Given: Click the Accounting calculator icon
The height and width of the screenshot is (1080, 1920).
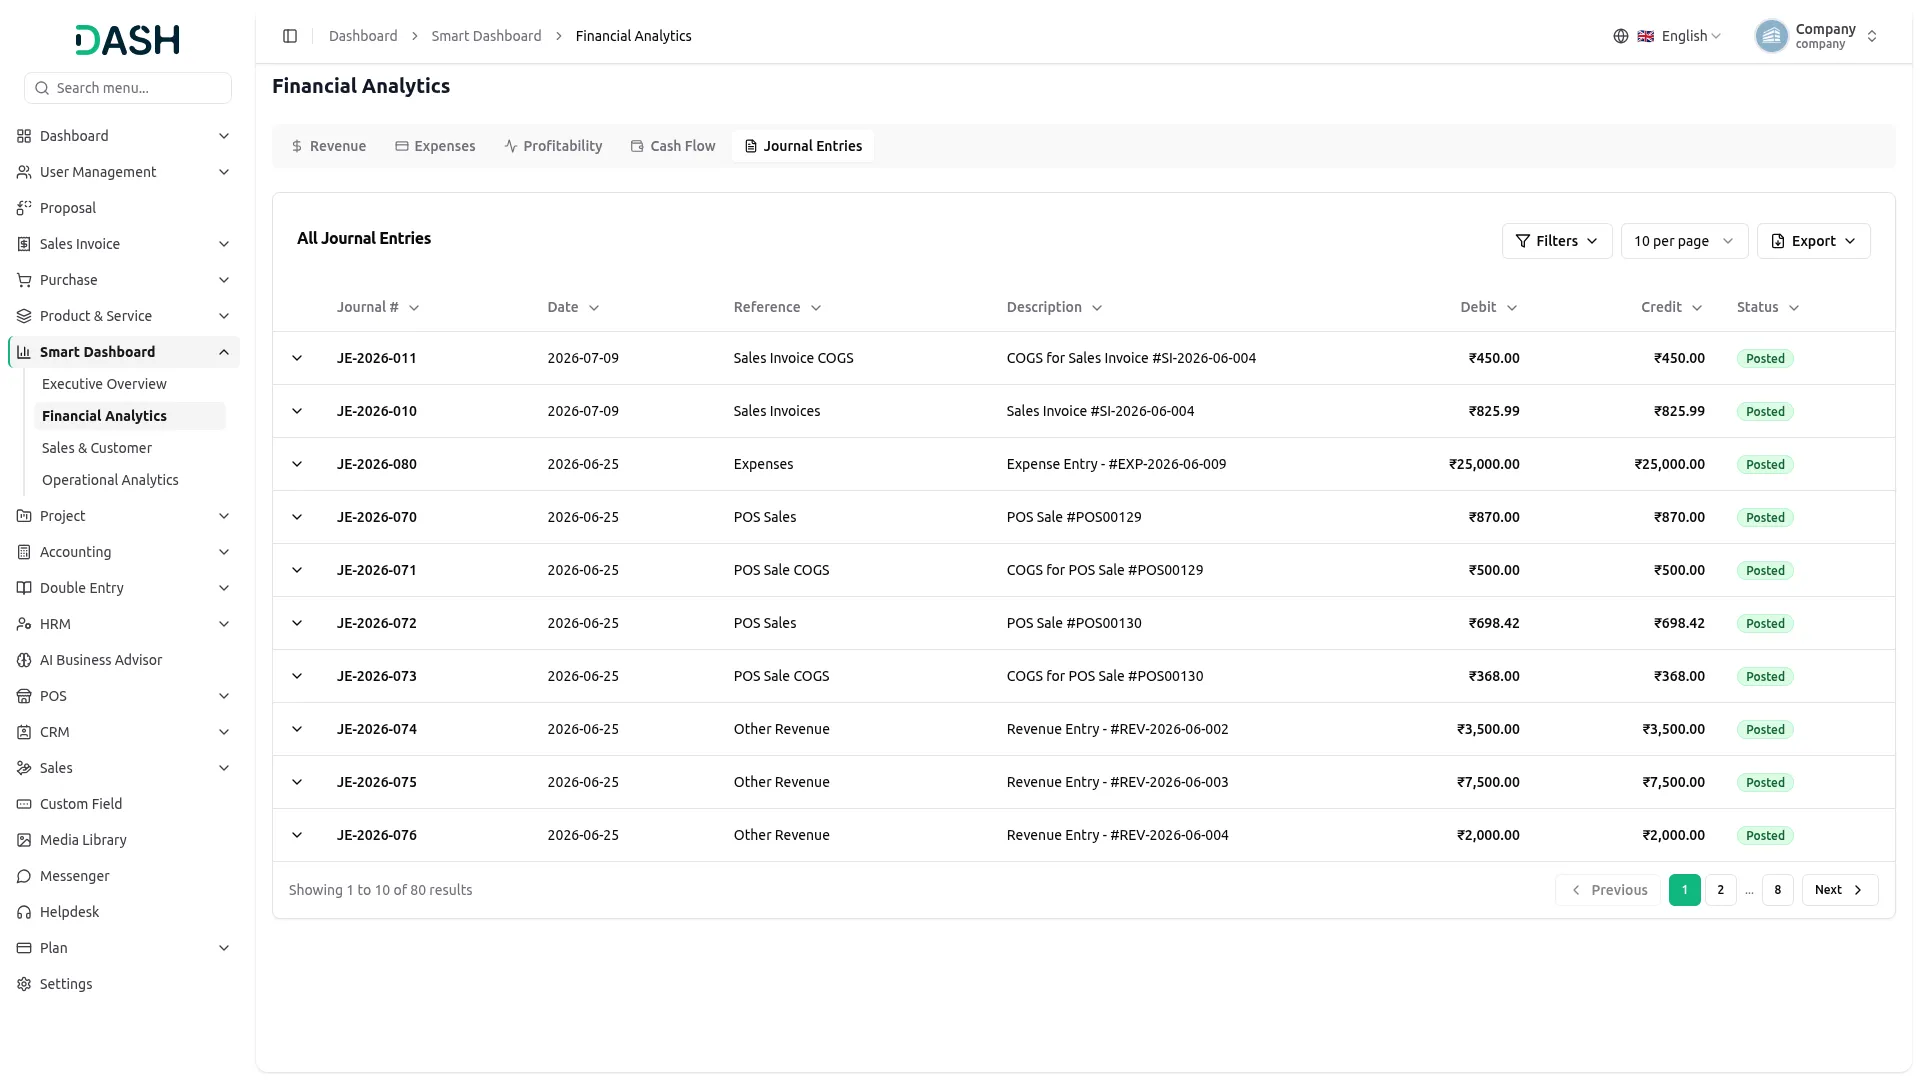Looking at the screenshot, I should [x=24, y=552].
